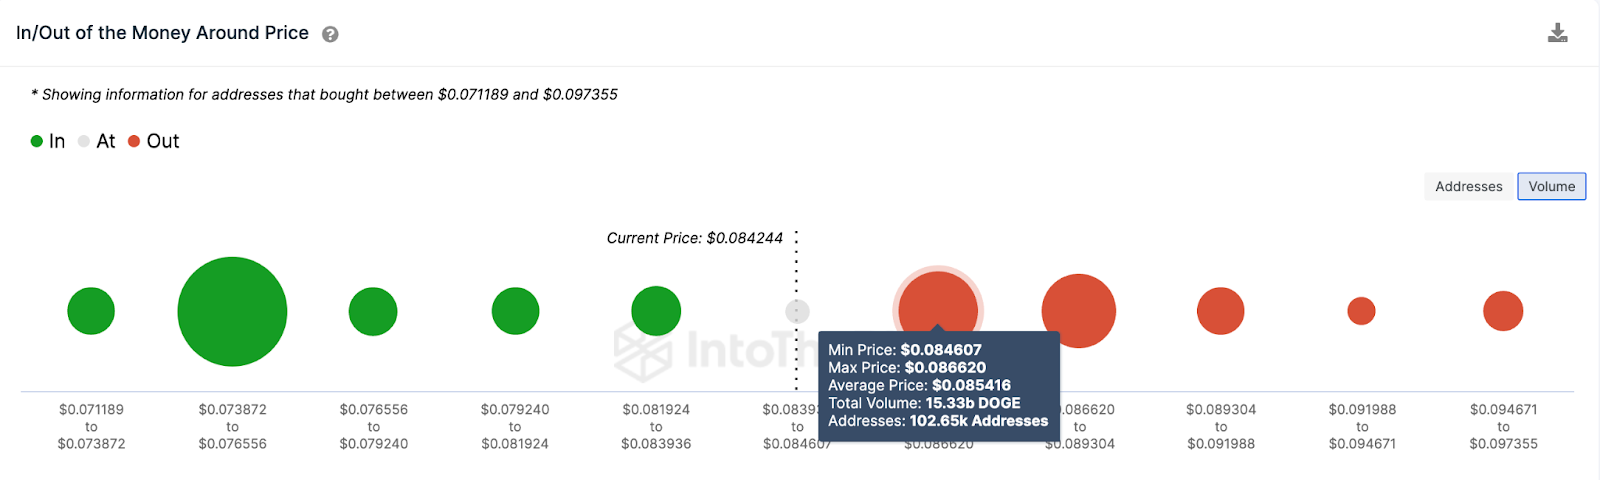Click the smallest red bubble
The height and width of the screenshot is (480, 1600).
1361,311
